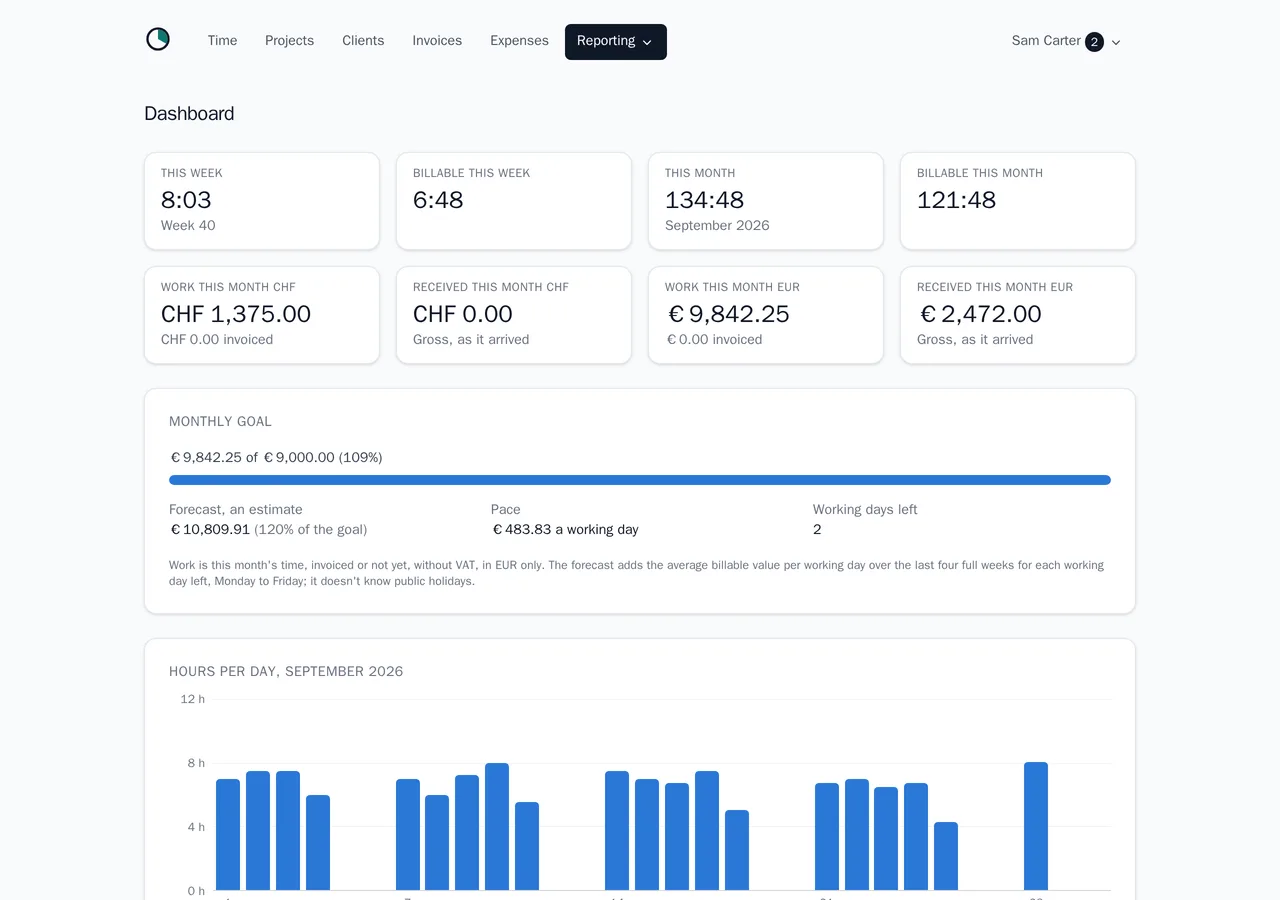Screen dimensions: 1280x900
Task: Click the €9,842.25 of €9,000.00 (109%) line
Action: click(276, 458)
